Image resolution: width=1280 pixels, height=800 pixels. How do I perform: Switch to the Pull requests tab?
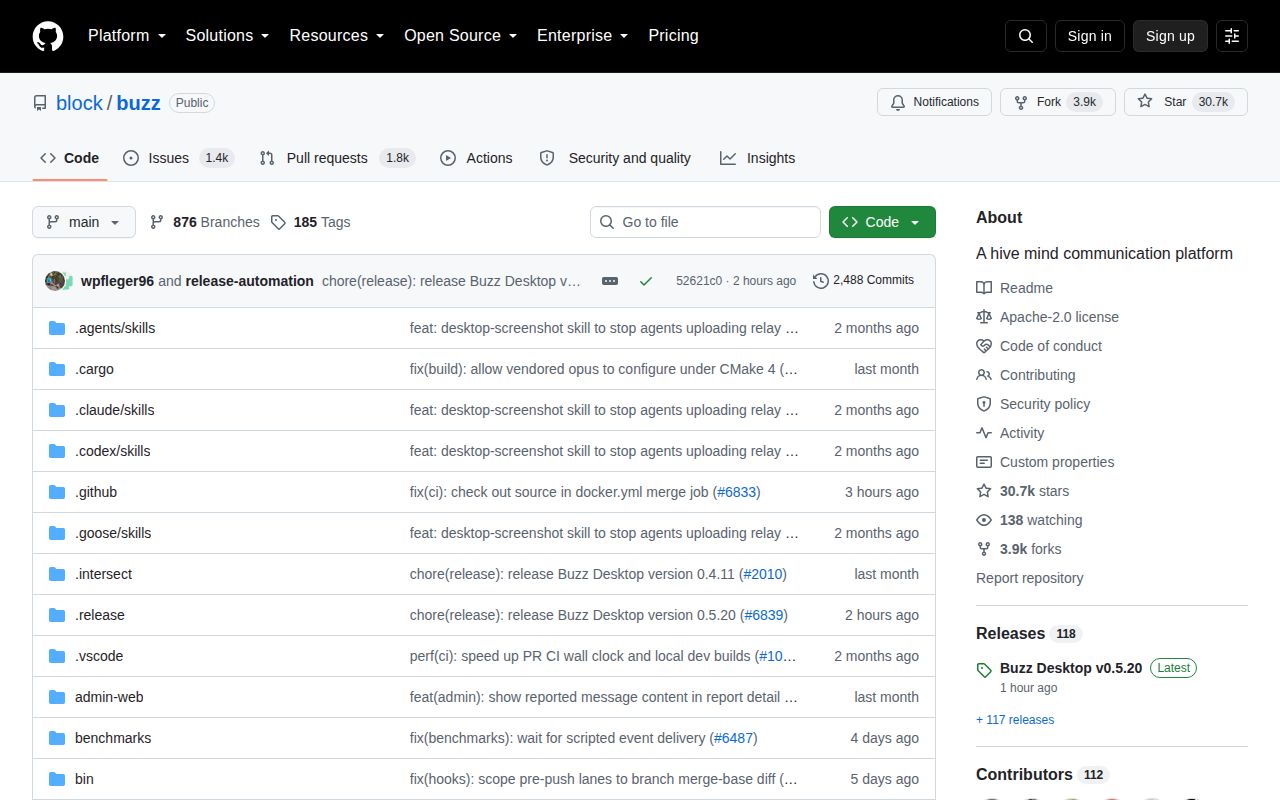point(336,158)
